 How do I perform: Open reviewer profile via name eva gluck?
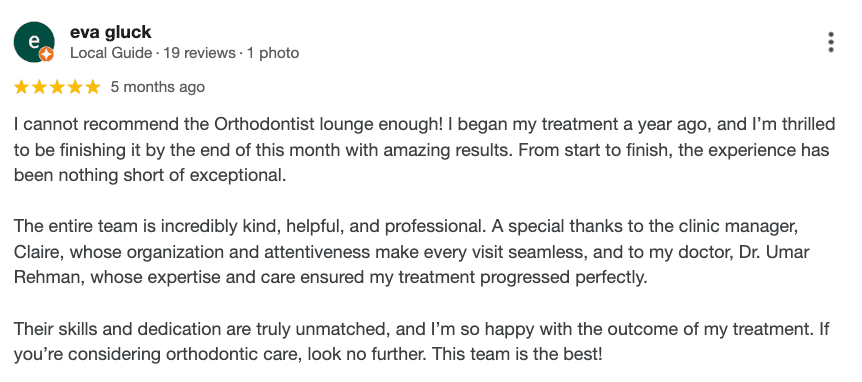pos(110,32)
